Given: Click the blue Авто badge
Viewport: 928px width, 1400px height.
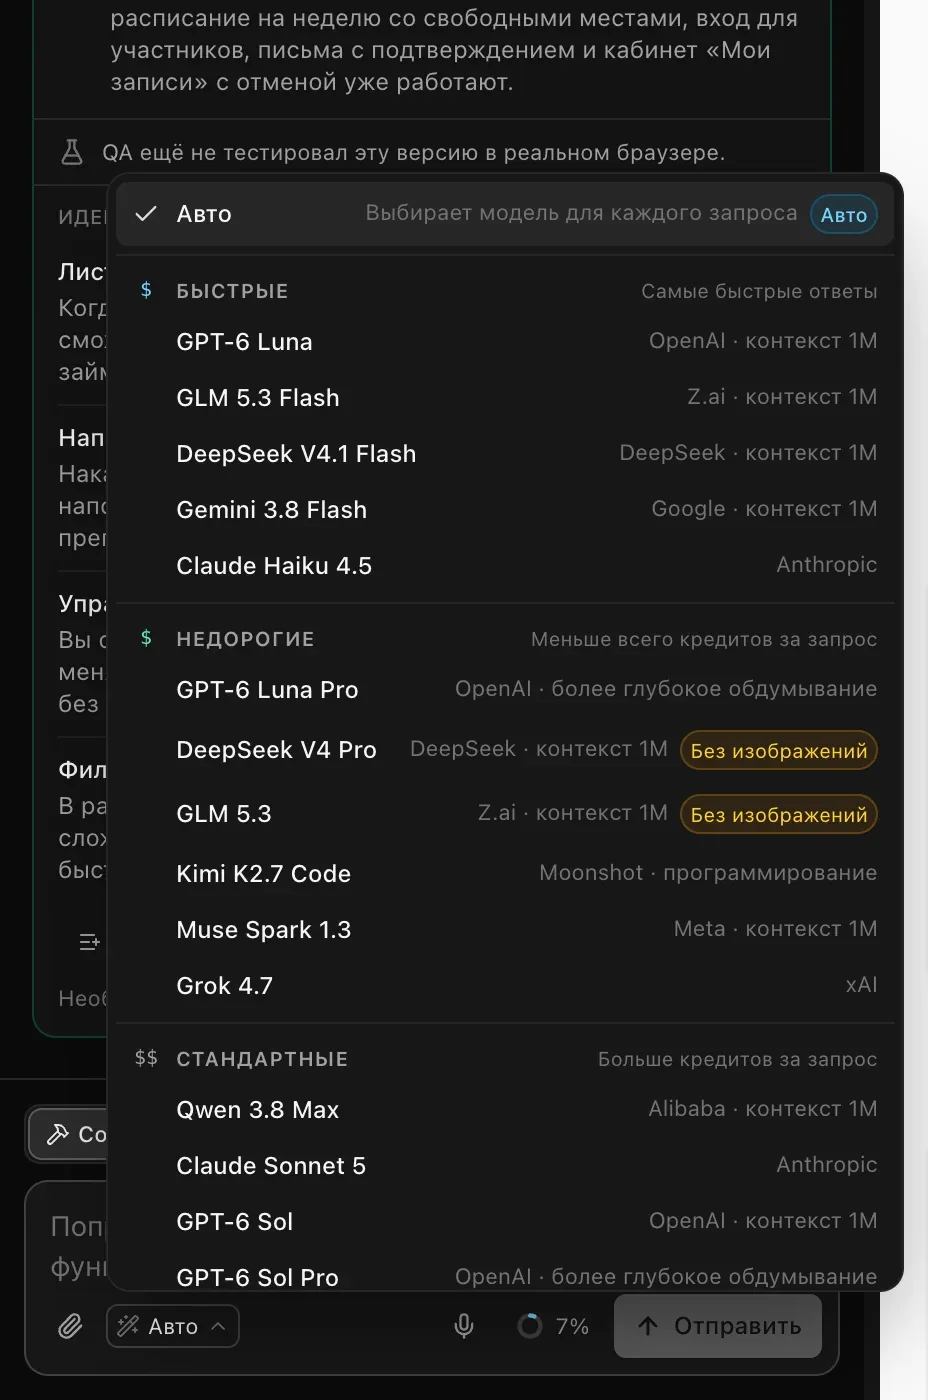Looking at the screenshot, I should (x=844, y=215).
